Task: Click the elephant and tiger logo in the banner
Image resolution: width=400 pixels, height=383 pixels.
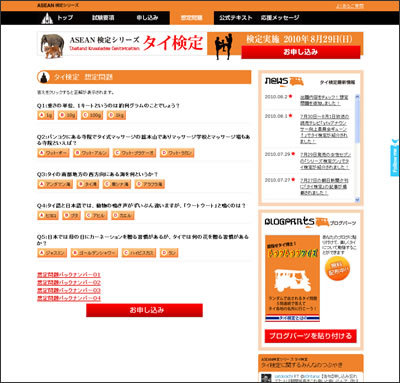Action: click(x=52, y=46)
